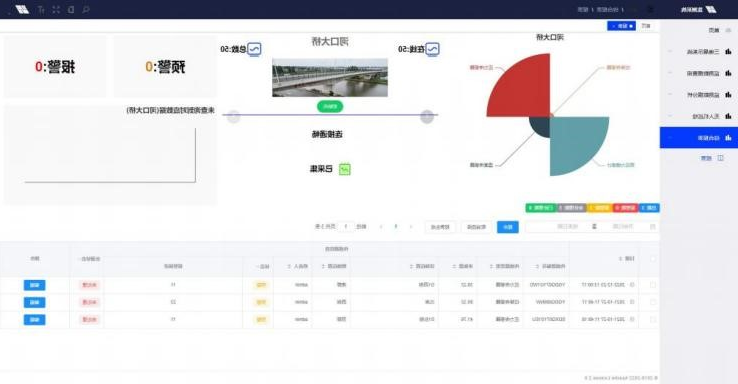
Task: Click the dark navy pie chart slice
Action: point(541,126)
